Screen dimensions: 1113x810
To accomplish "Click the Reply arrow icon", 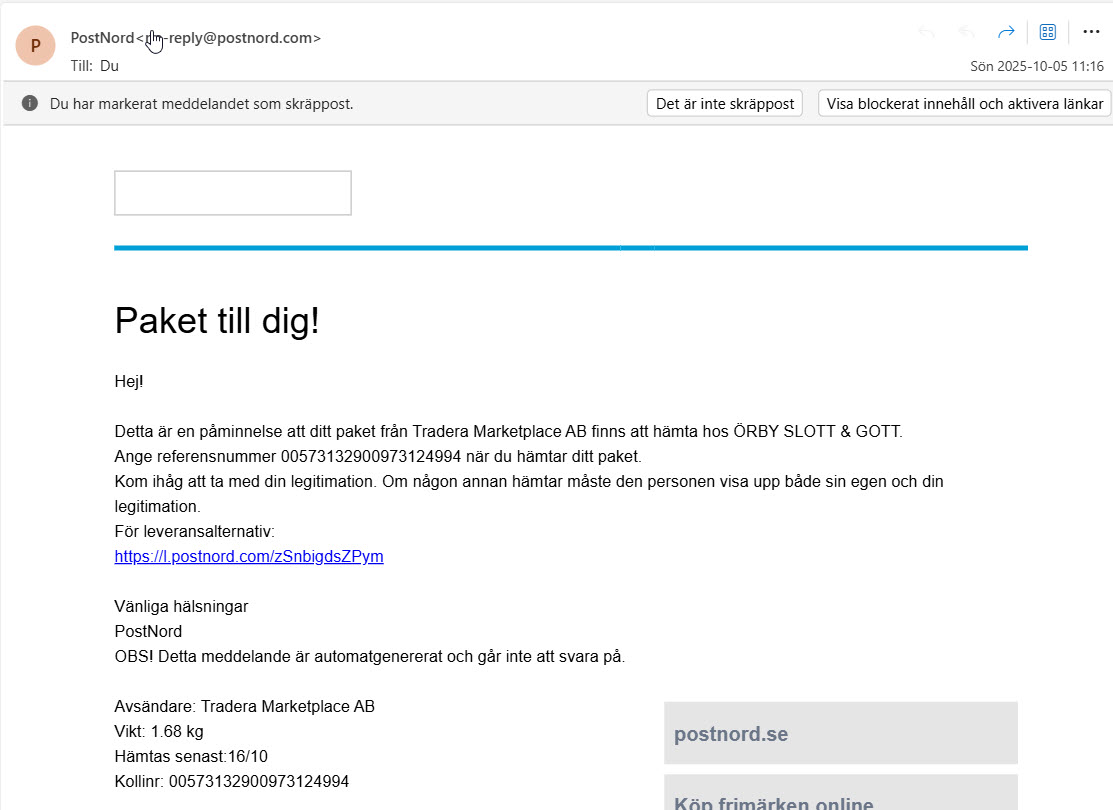I will pos(926,32).
